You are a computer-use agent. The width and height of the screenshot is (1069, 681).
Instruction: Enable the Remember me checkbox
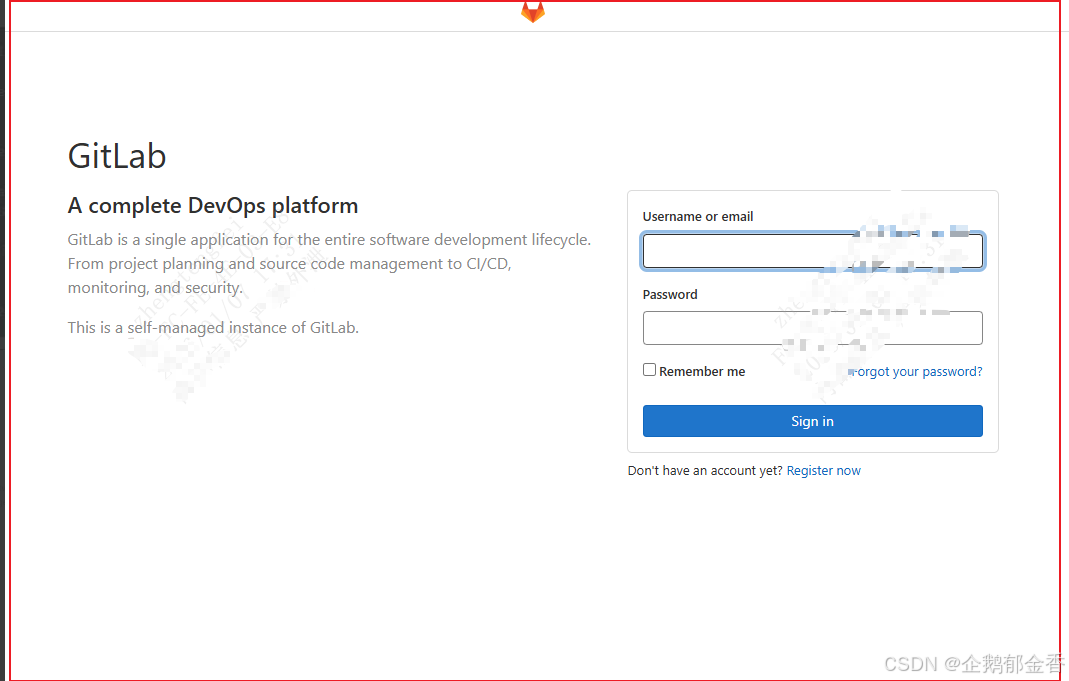[649, 369]
